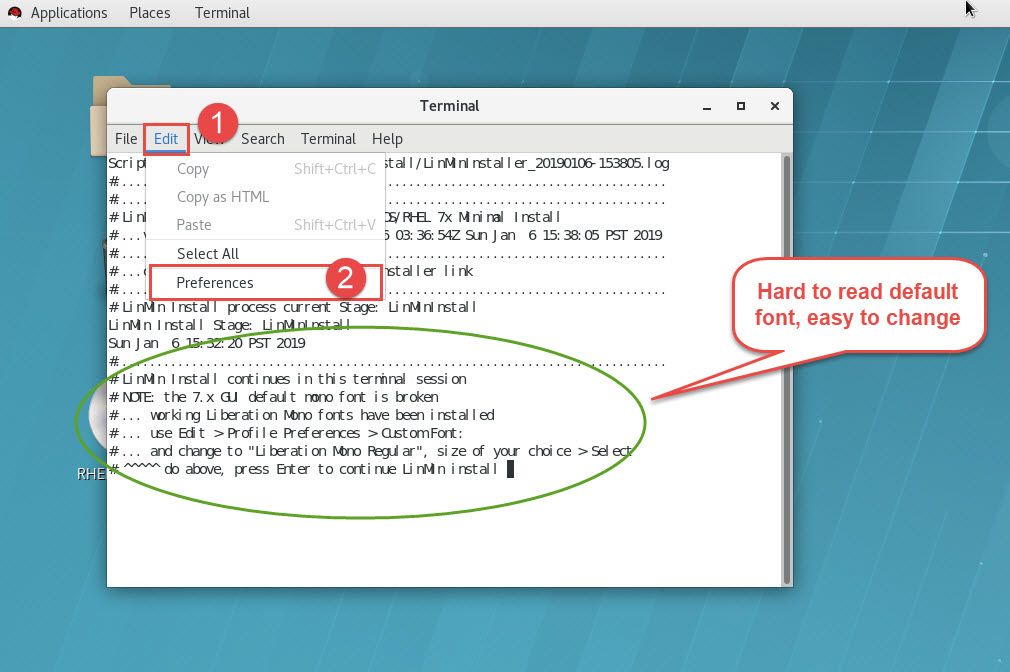Click Terminal app label in top panel
This screenshot has height=672, width=1010.
(222, 13)
